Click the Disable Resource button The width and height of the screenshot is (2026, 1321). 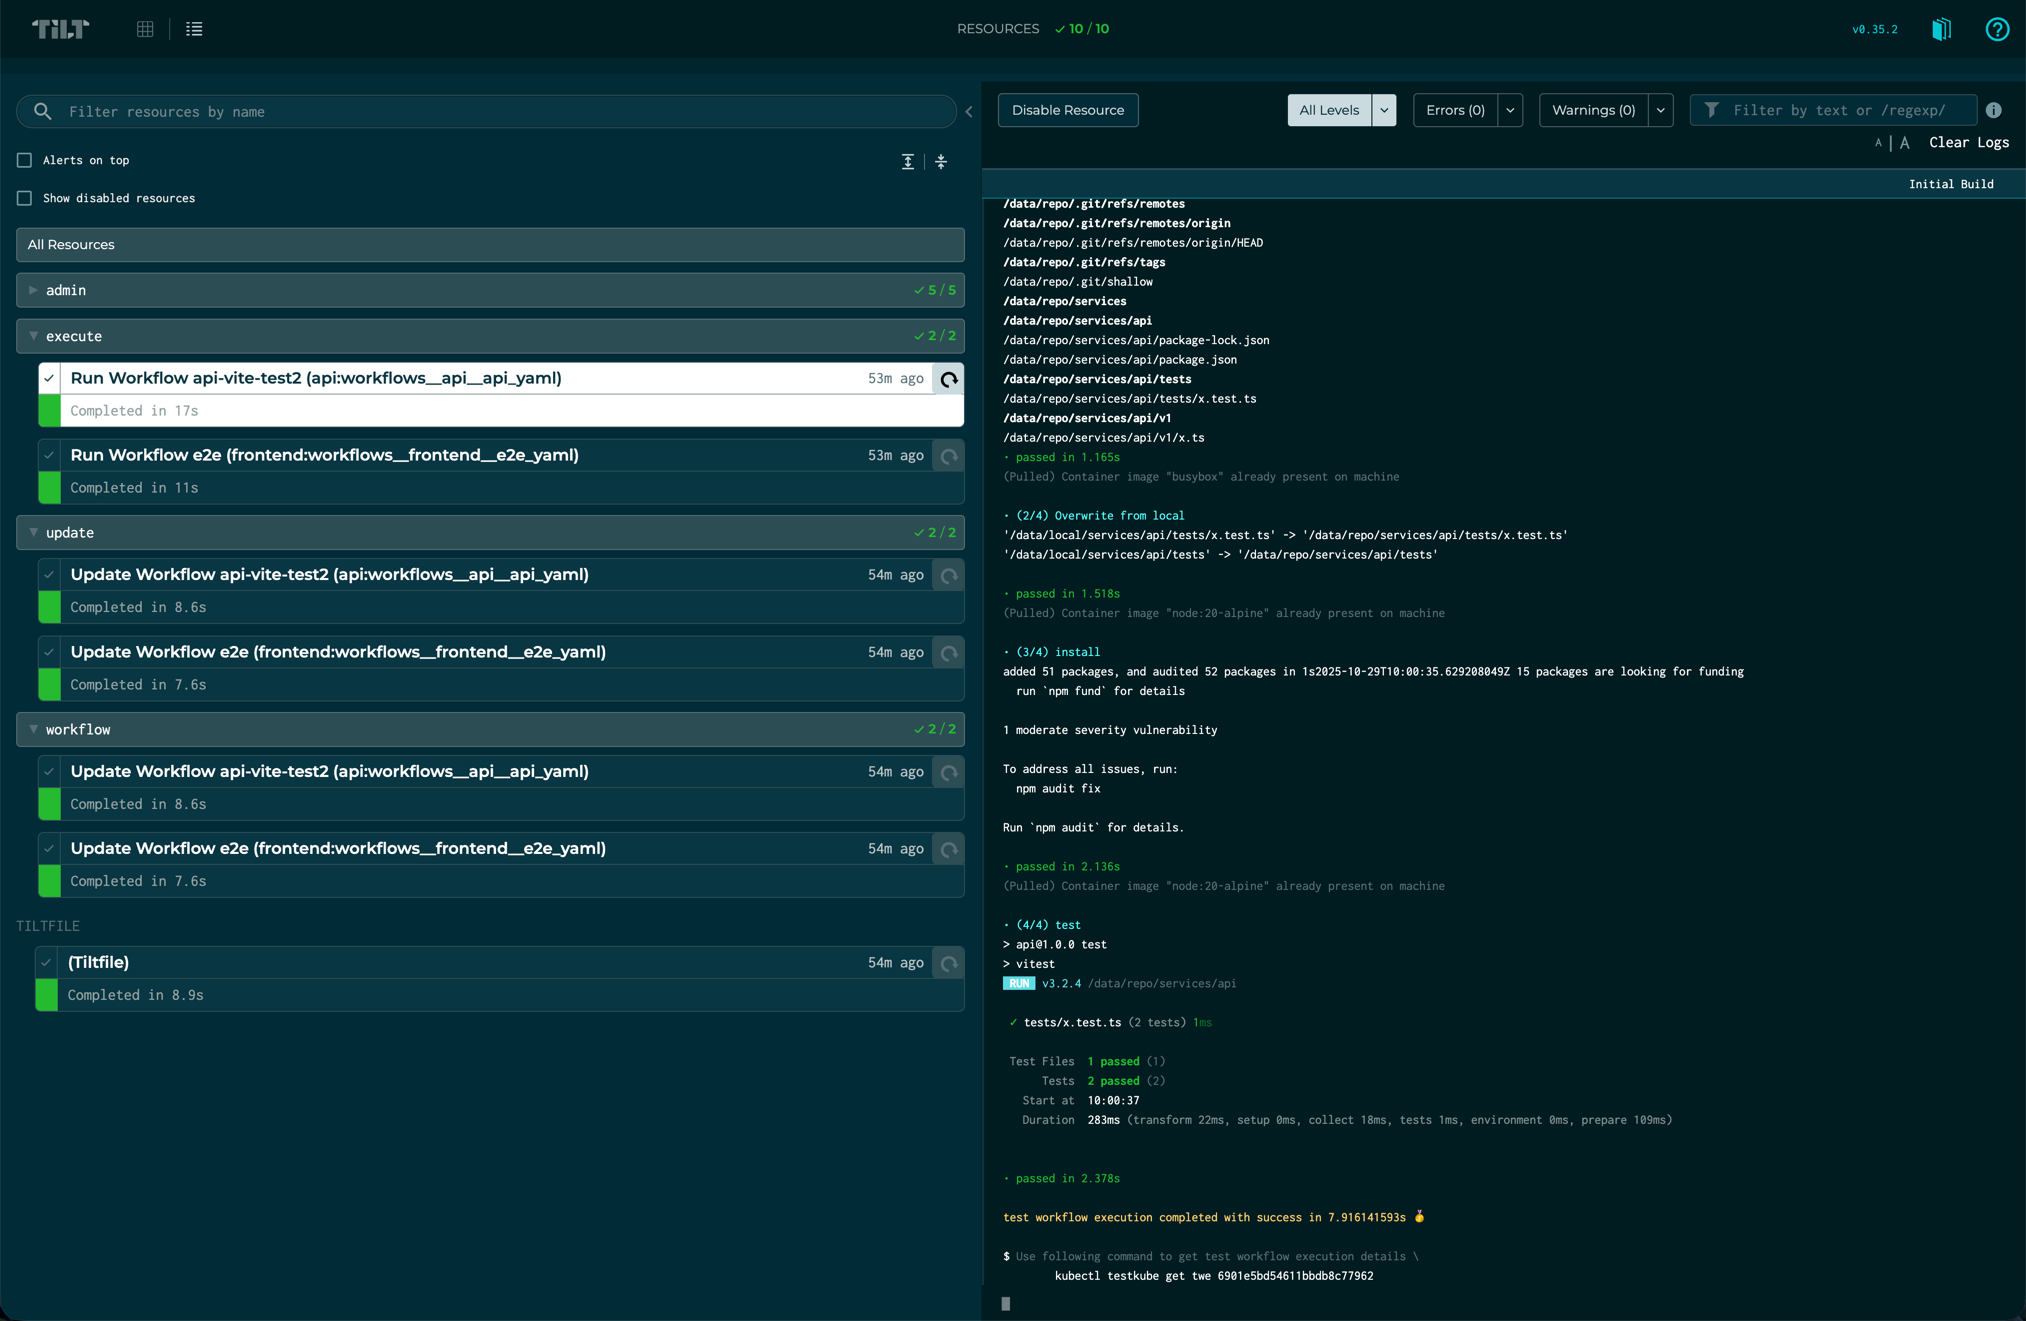tap(1067, 110)
